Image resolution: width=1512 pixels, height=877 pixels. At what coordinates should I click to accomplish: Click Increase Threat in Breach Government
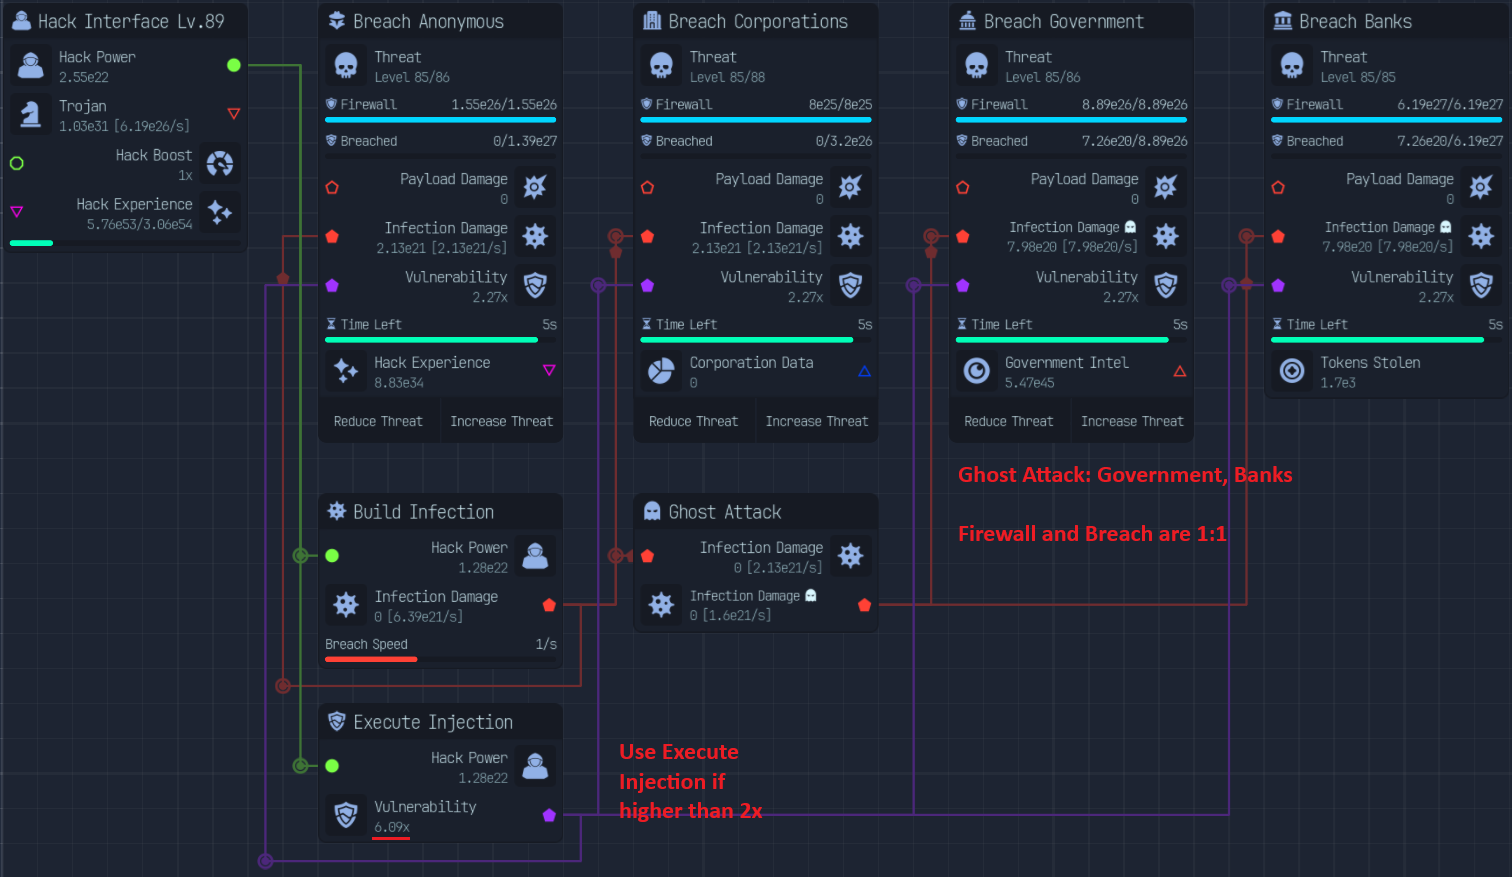(1132, 421)
